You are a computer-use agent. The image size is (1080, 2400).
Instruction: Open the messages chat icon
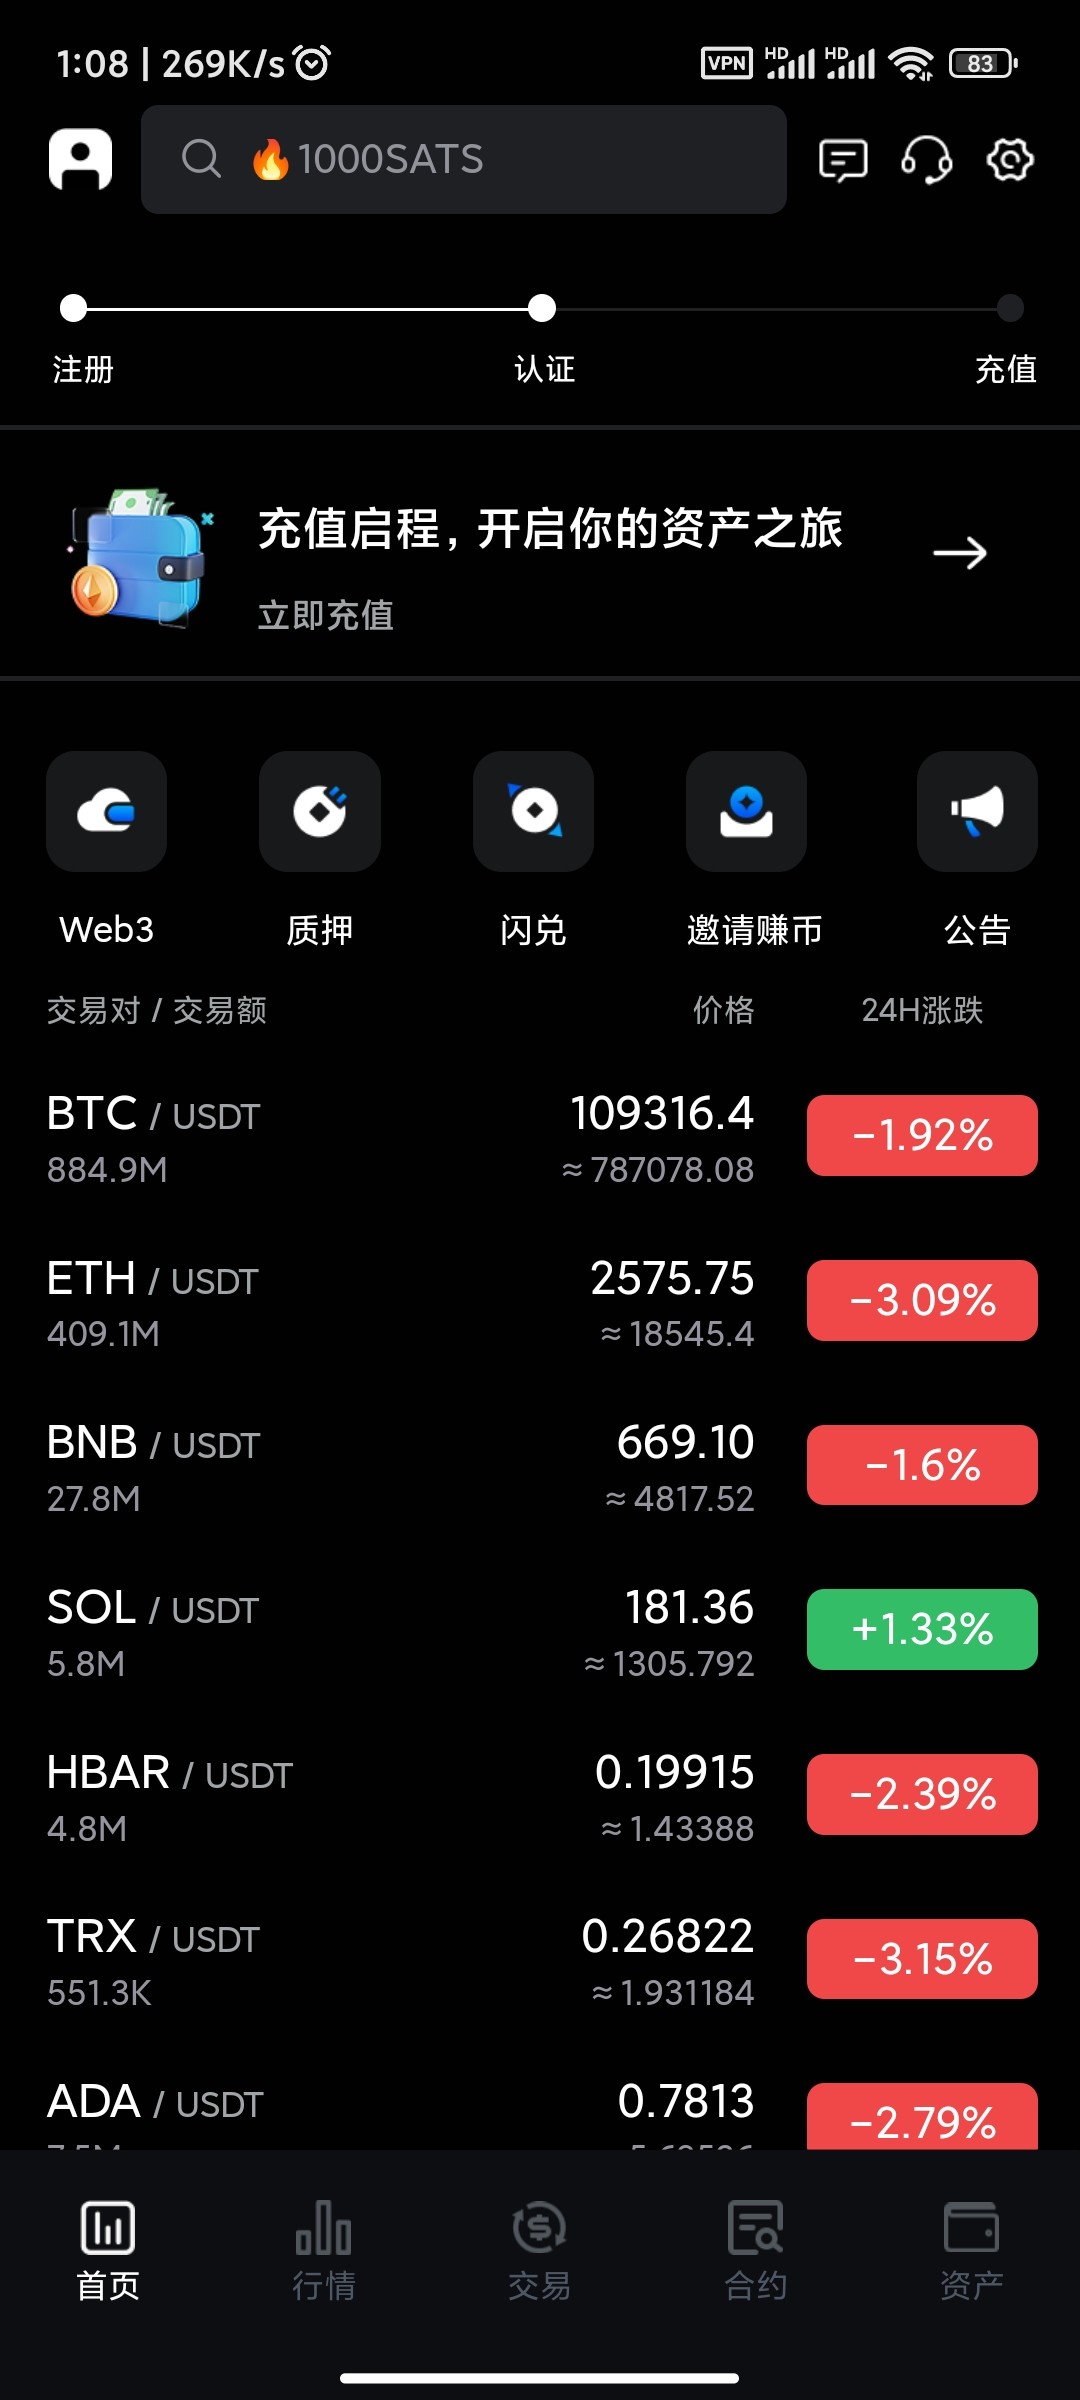[843, 160]
